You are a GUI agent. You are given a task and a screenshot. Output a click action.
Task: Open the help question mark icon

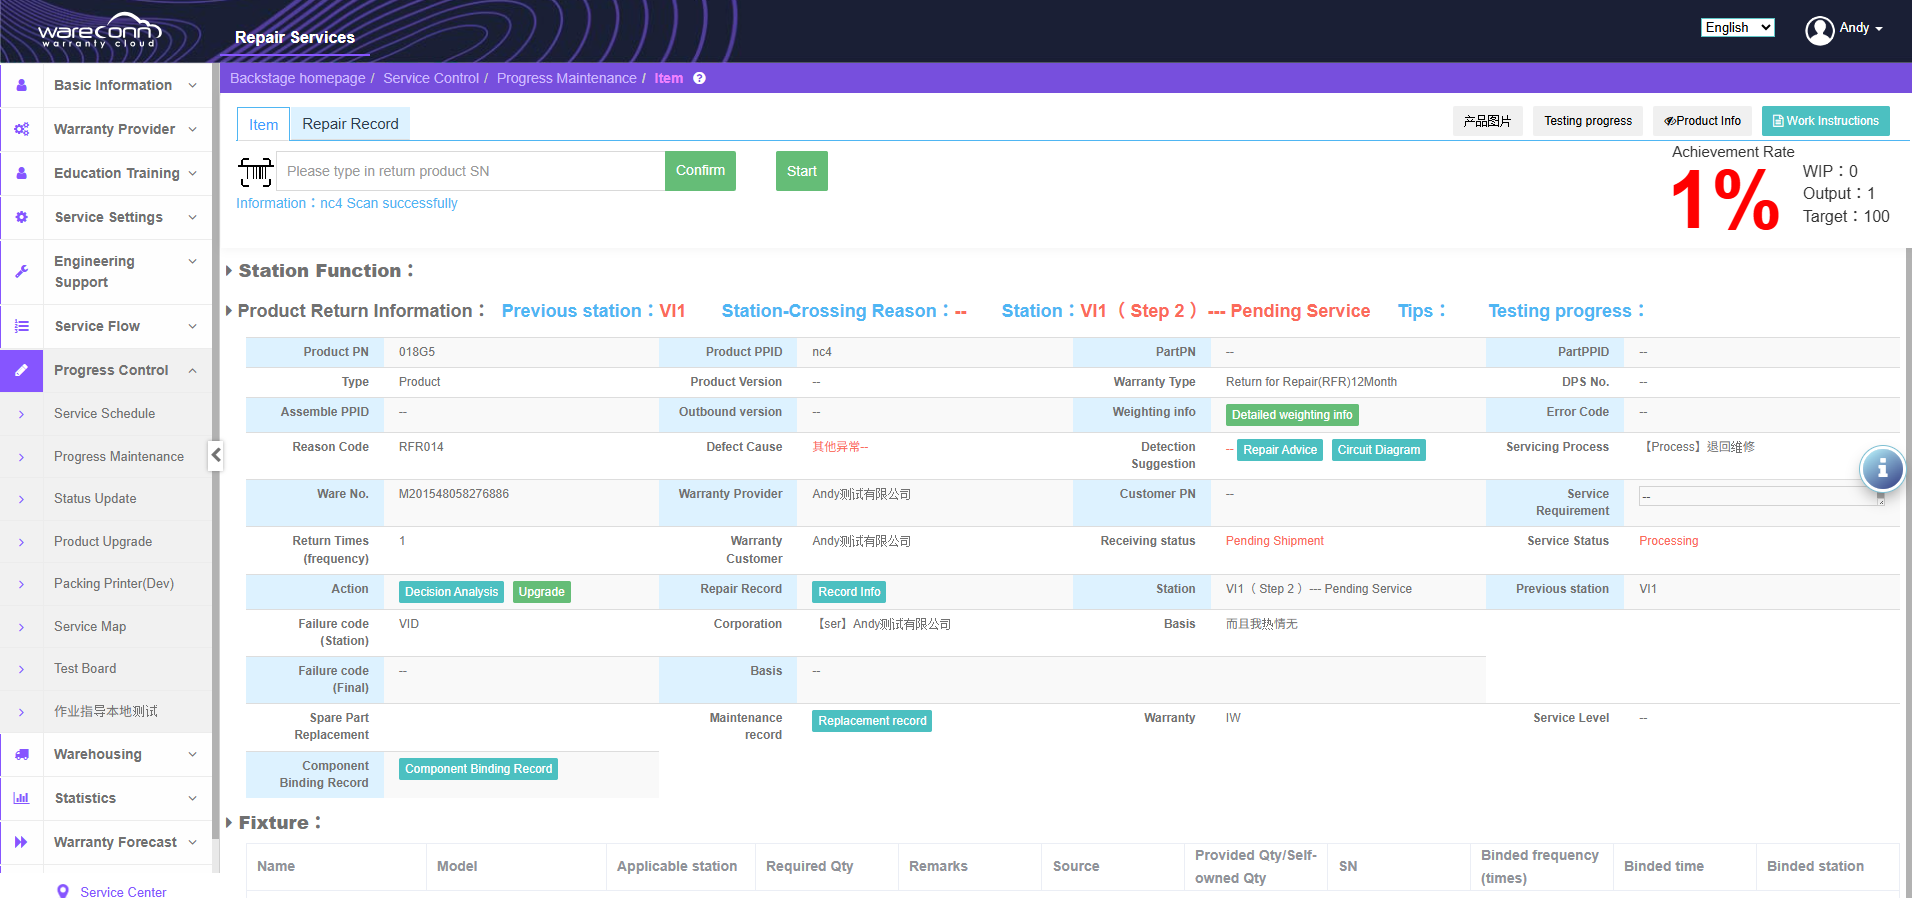tap(699, 78)
